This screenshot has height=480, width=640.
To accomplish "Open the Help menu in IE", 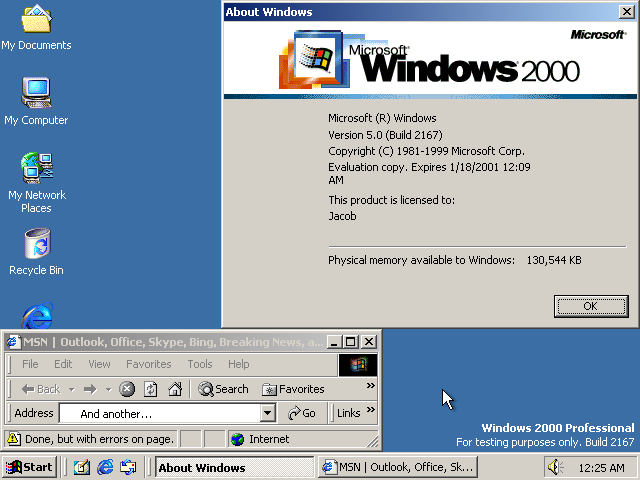I will [238, 364].
